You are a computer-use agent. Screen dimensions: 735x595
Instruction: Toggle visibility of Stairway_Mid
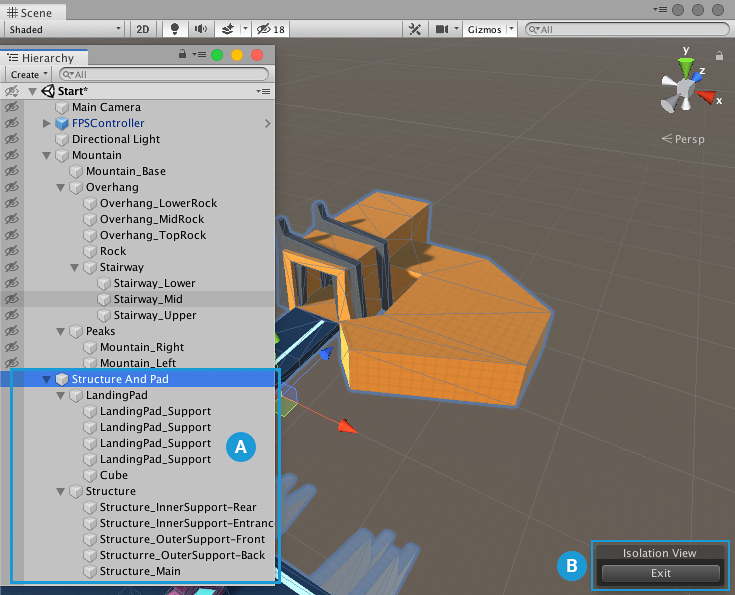pos(12,299)
